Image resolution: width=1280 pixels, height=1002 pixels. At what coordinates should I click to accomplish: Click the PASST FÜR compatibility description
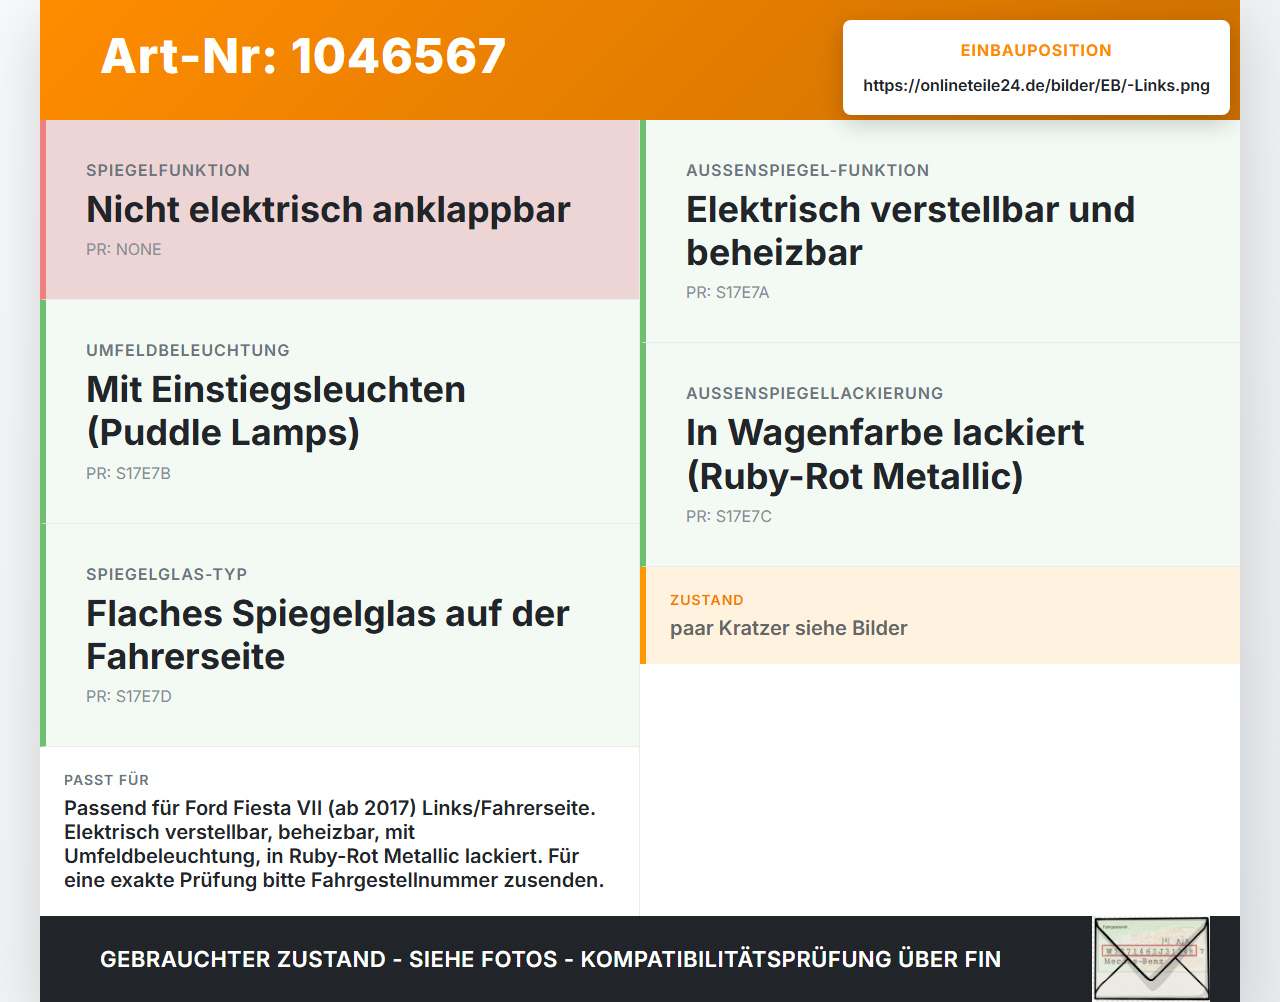pos(334,844)
